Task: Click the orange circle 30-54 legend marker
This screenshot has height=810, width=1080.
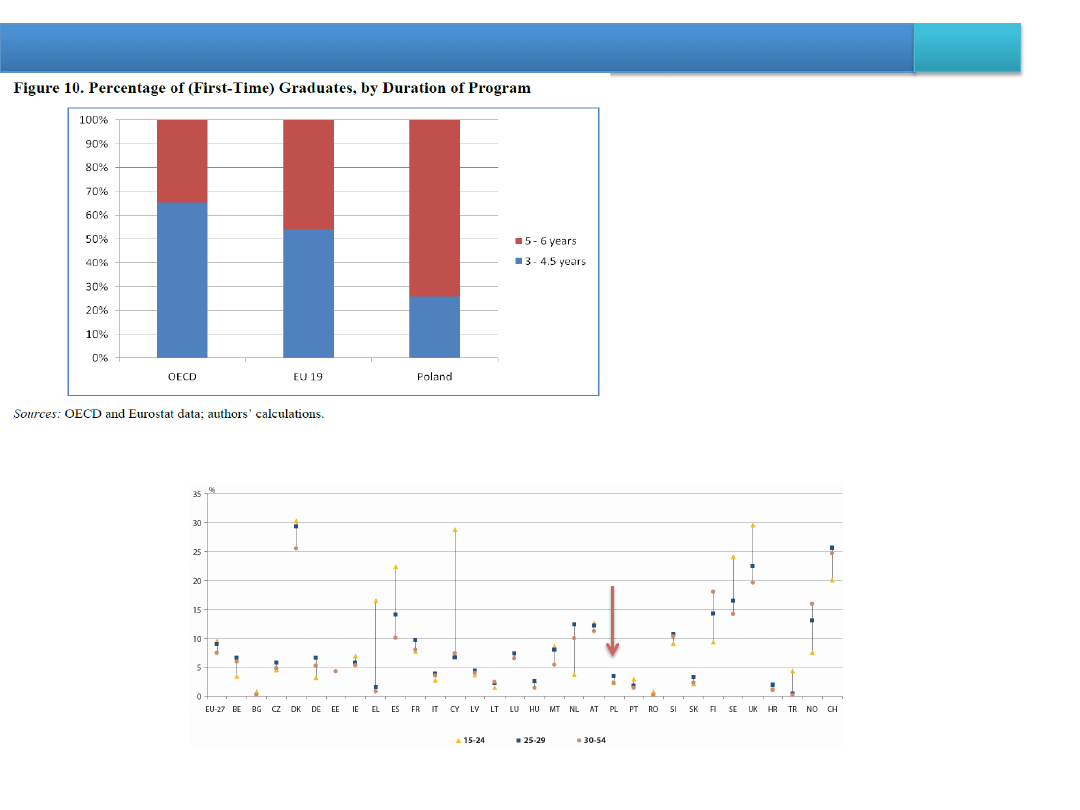Action: [x=579, y=740]
